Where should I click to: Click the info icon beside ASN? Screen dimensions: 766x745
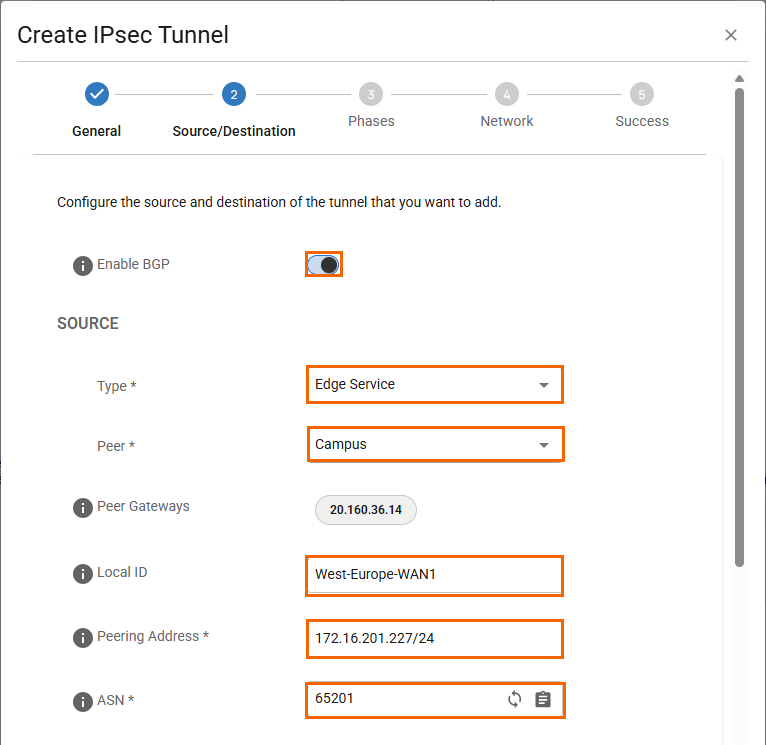[83, 702]
